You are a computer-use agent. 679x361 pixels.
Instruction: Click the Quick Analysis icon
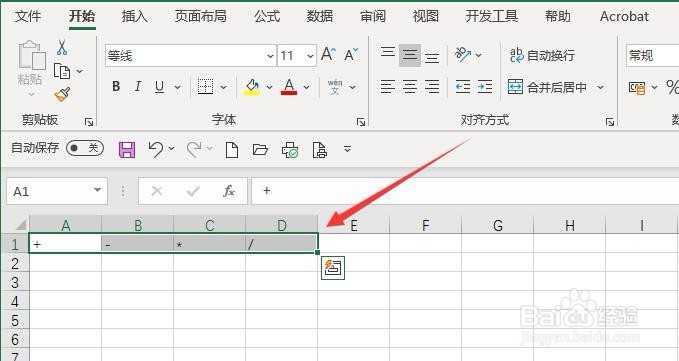pos(333,268)
